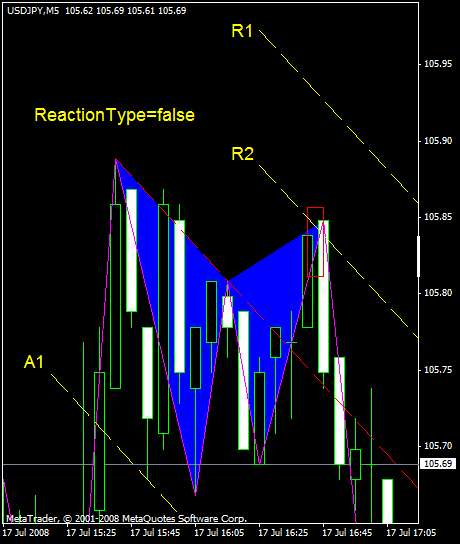Click the 105.75 price scale label
Image resolution: width=460 pixels, height=544 pixels.
[438, 370]
